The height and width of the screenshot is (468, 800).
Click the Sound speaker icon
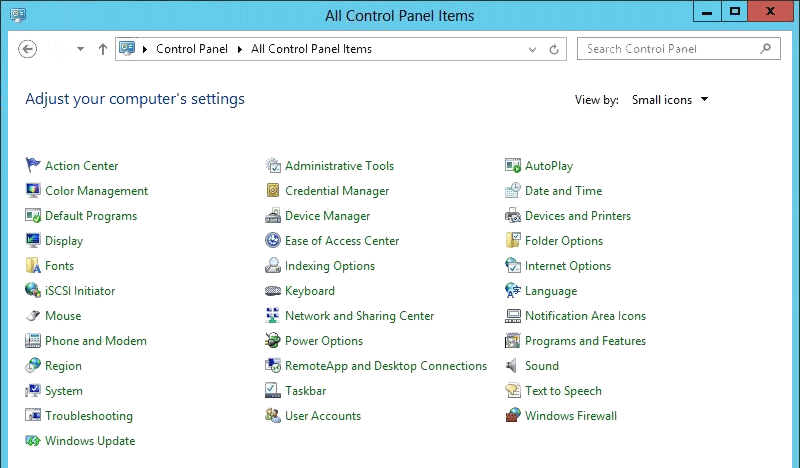[513, 366]
